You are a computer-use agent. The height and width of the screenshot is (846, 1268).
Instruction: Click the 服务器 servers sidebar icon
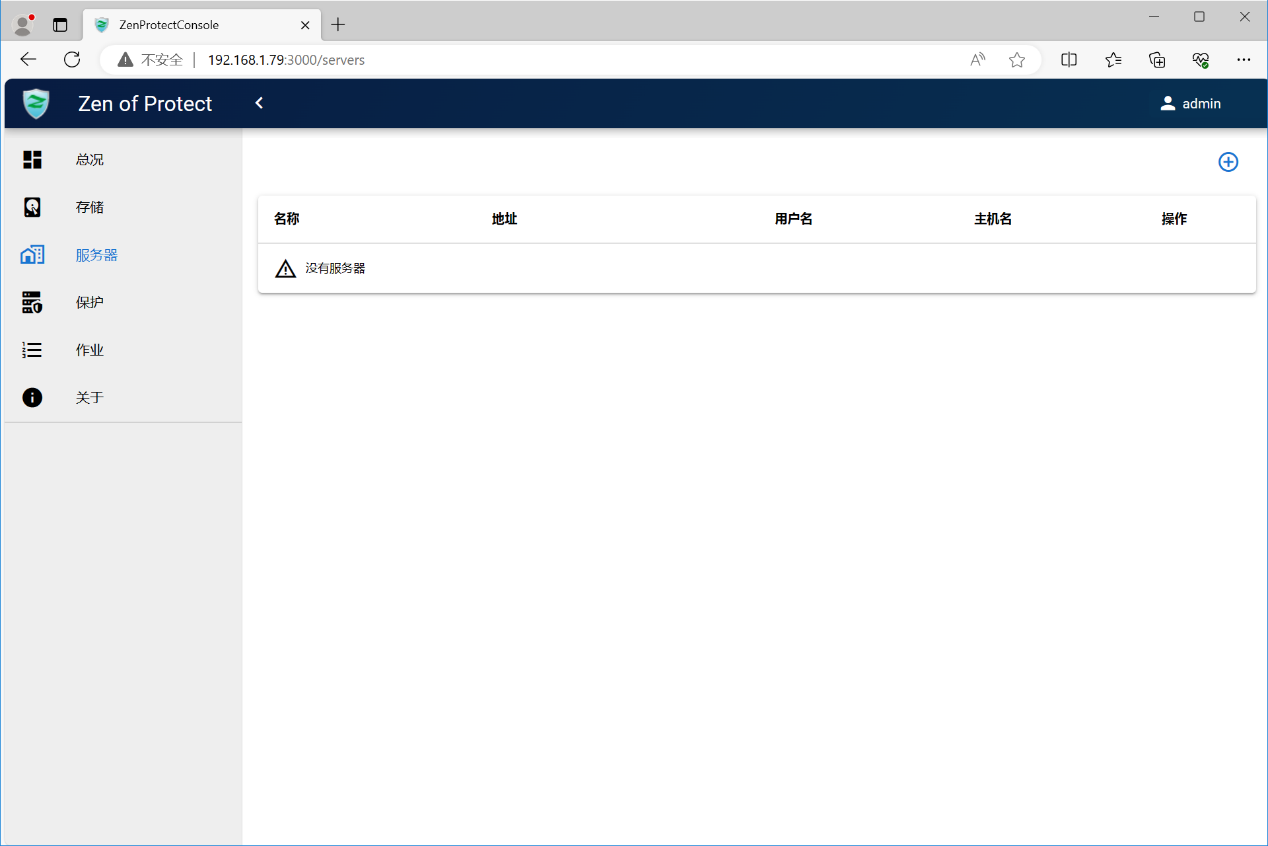[x=32, y=255]
